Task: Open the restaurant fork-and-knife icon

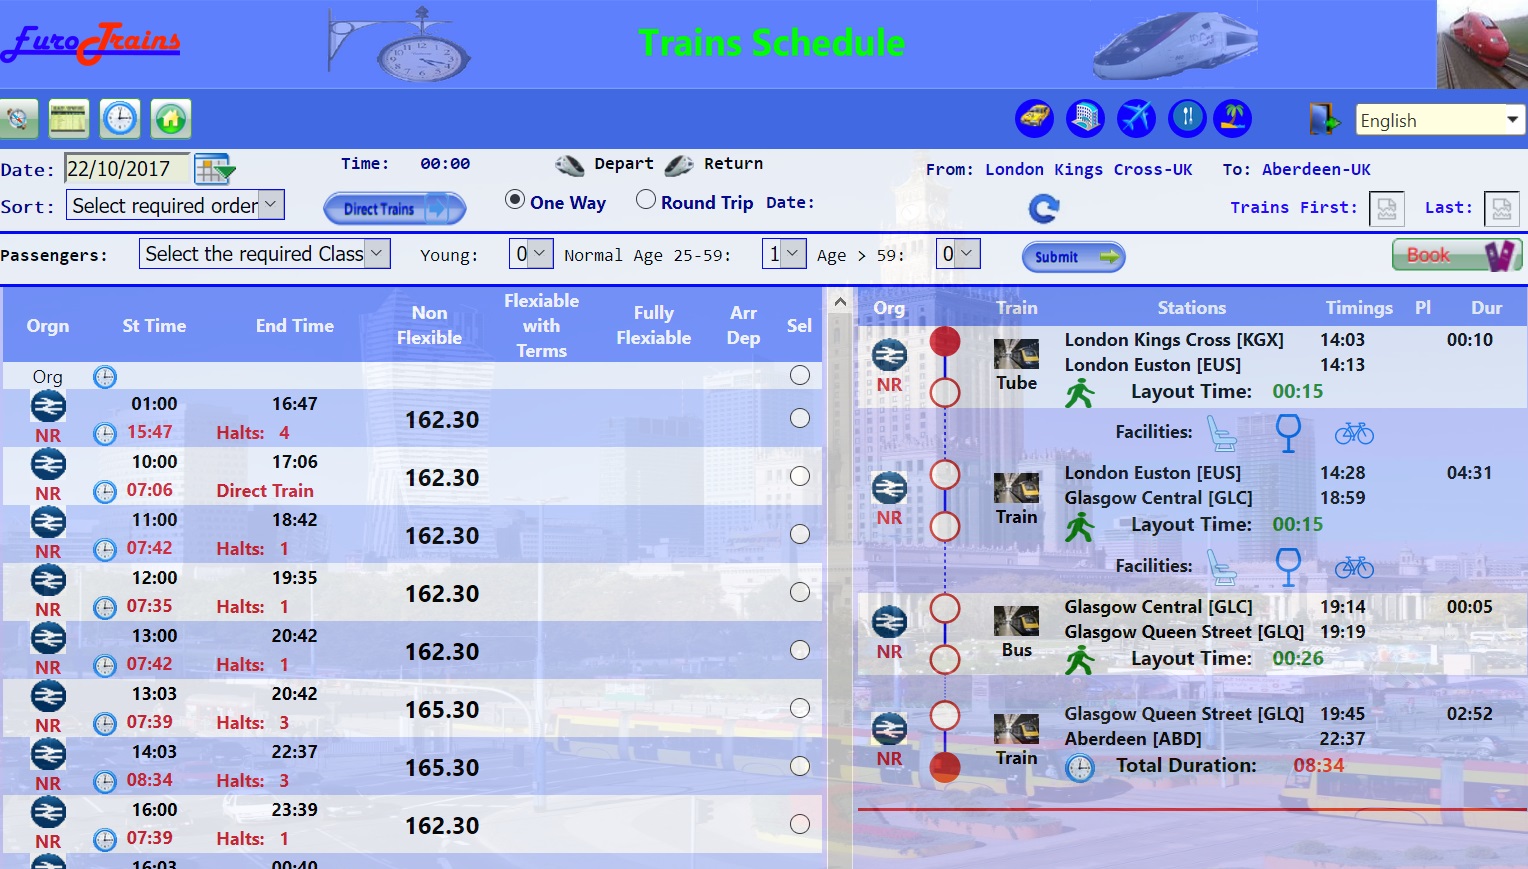Action: pos(1187,118)
